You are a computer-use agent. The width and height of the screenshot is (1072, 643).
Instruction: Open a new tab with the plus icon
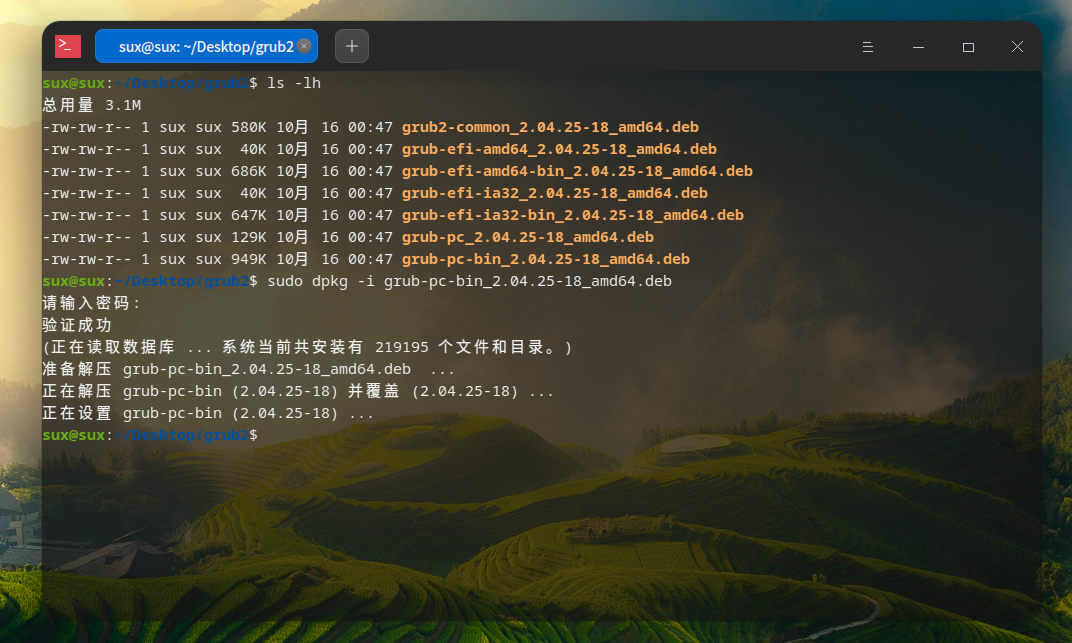351,46
